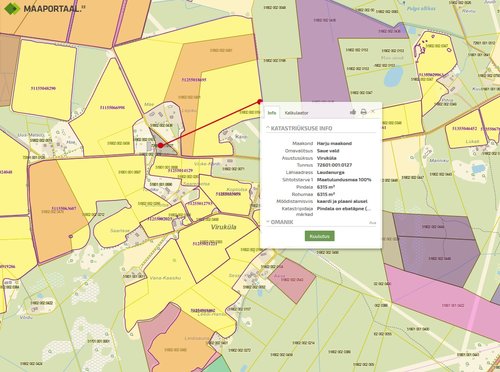The width and height of the screenshot is (500, 372).
Task: Collapse the Katastriüksuse Info section
Action: tap(268, 128)
